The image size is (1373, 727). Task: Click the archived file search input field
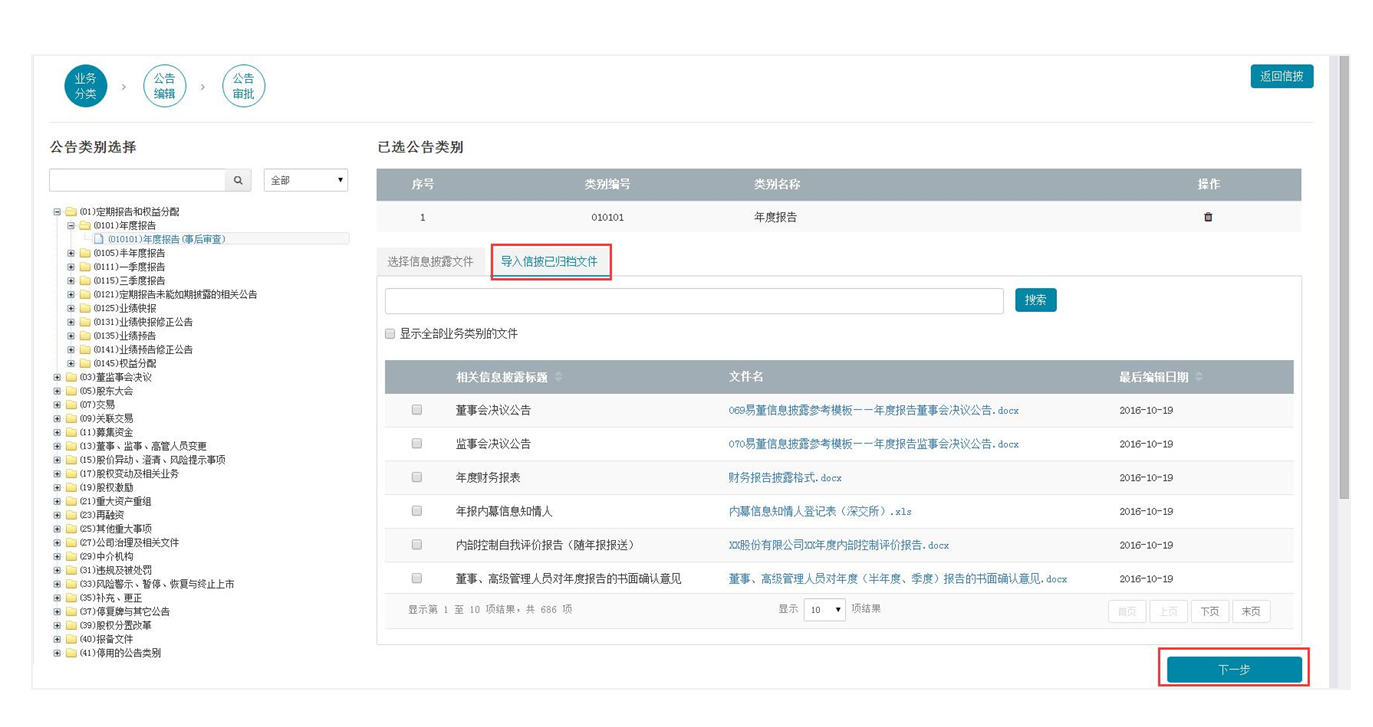694,301
